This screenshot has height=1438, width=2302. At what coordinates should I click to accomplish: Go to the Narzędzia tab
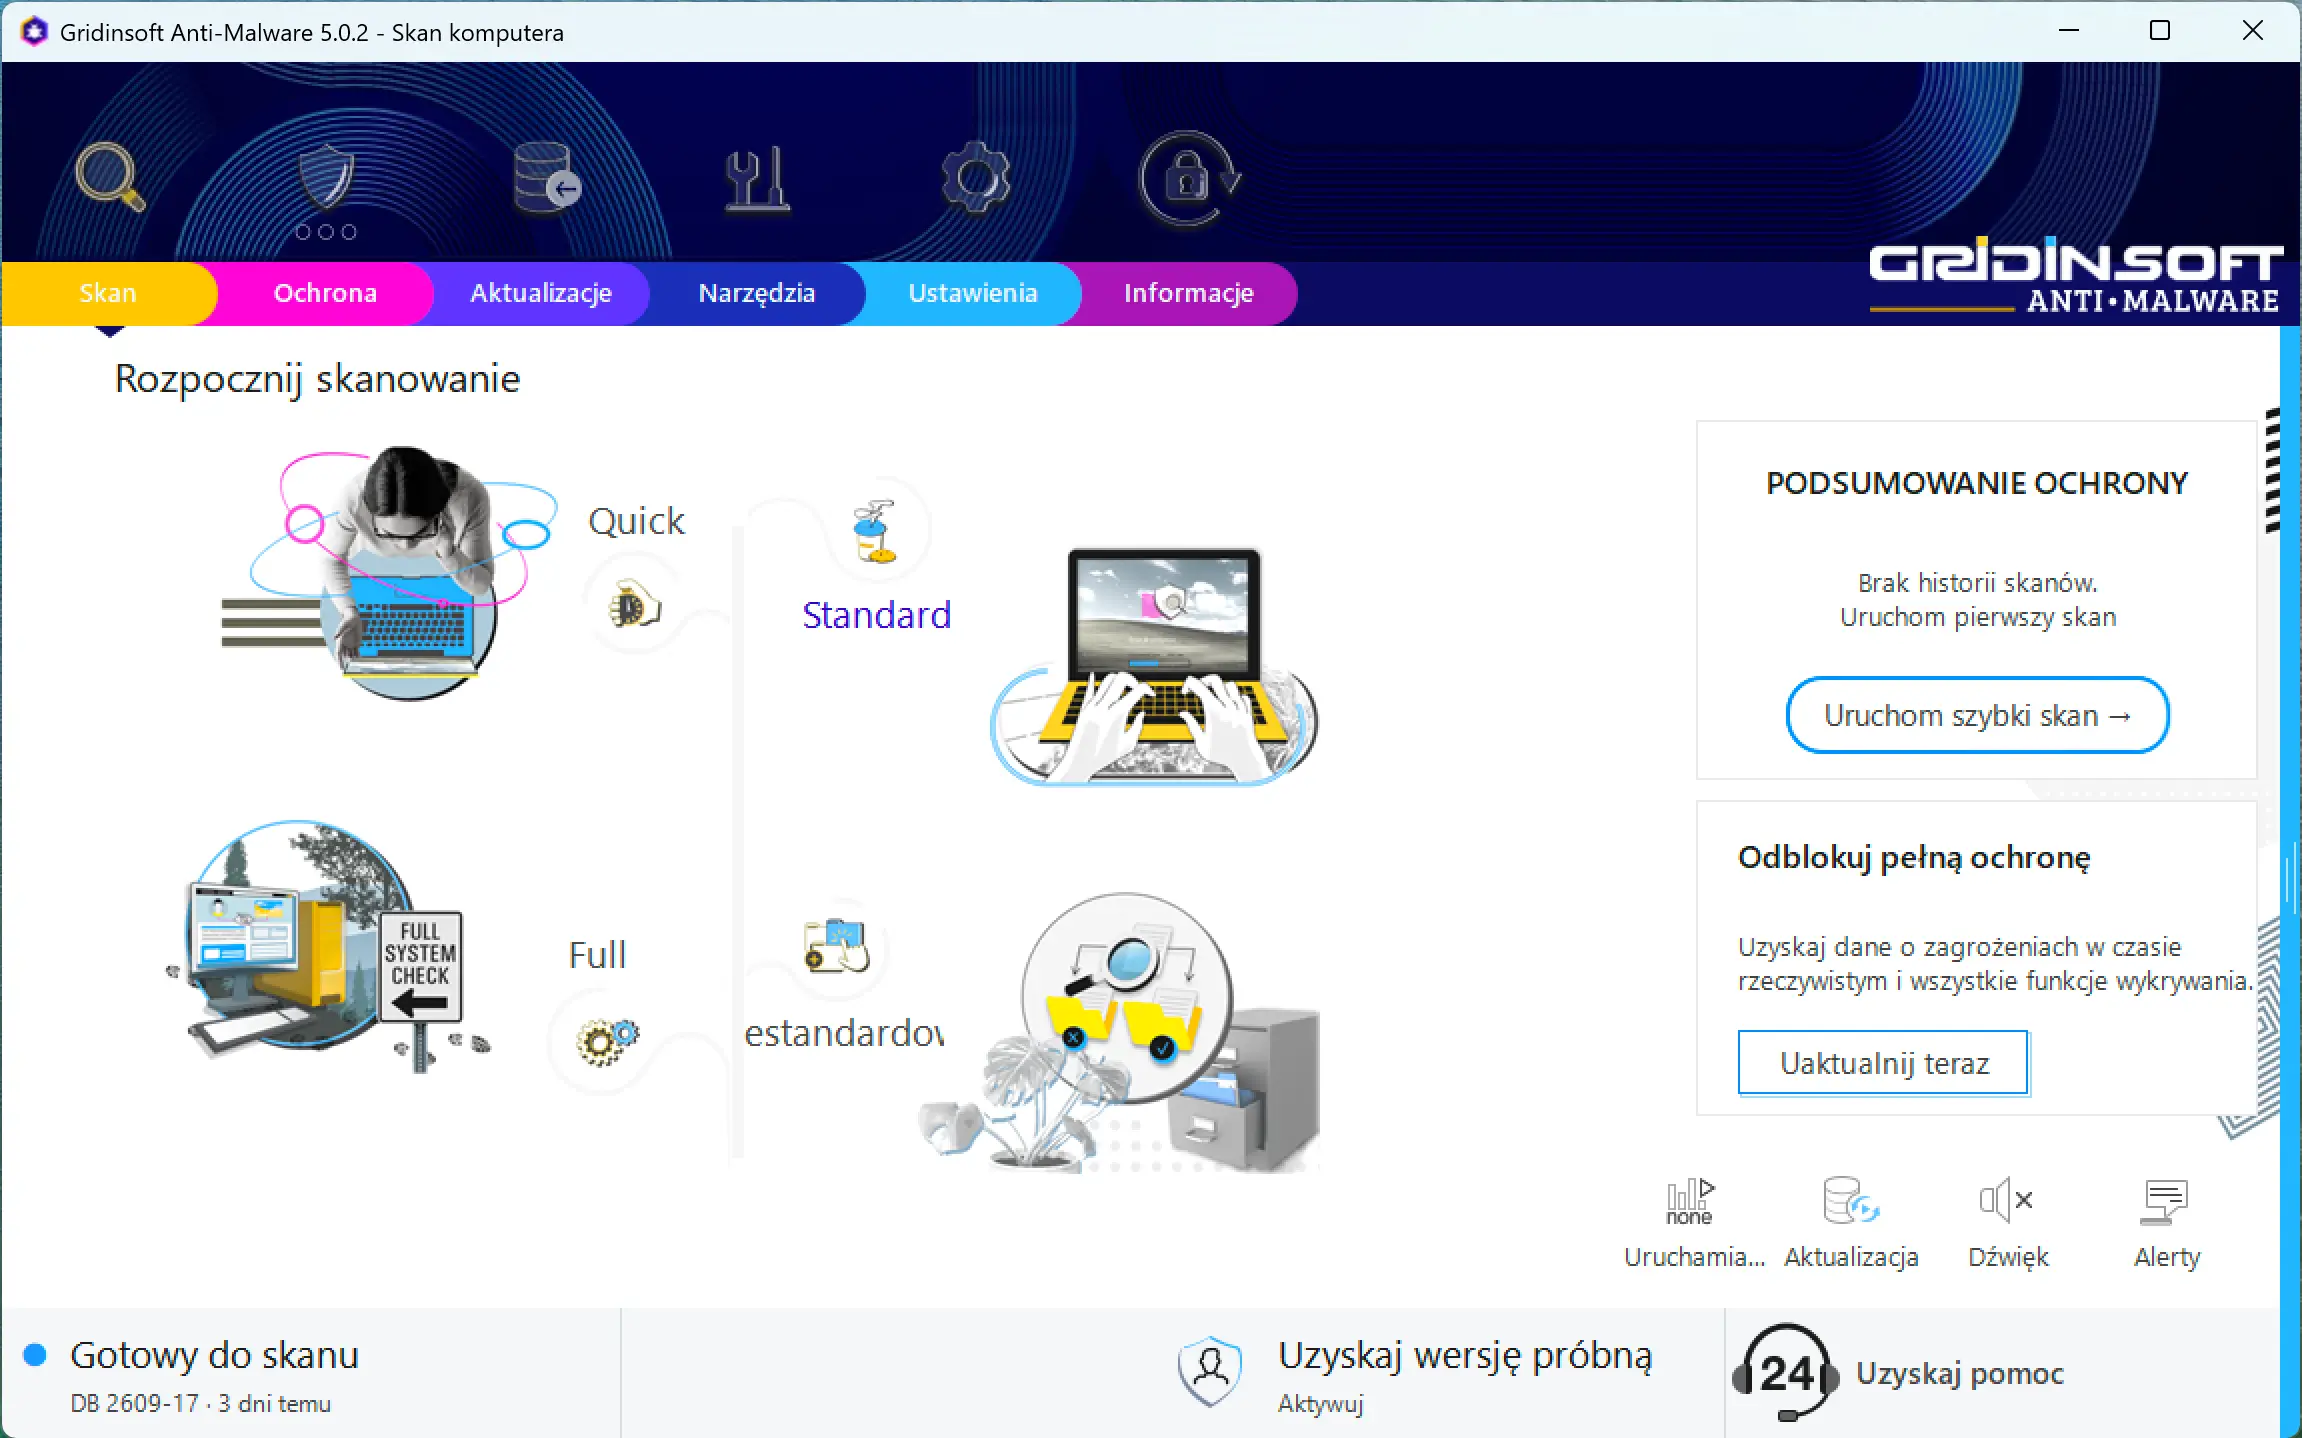click(x=757, y=293)
